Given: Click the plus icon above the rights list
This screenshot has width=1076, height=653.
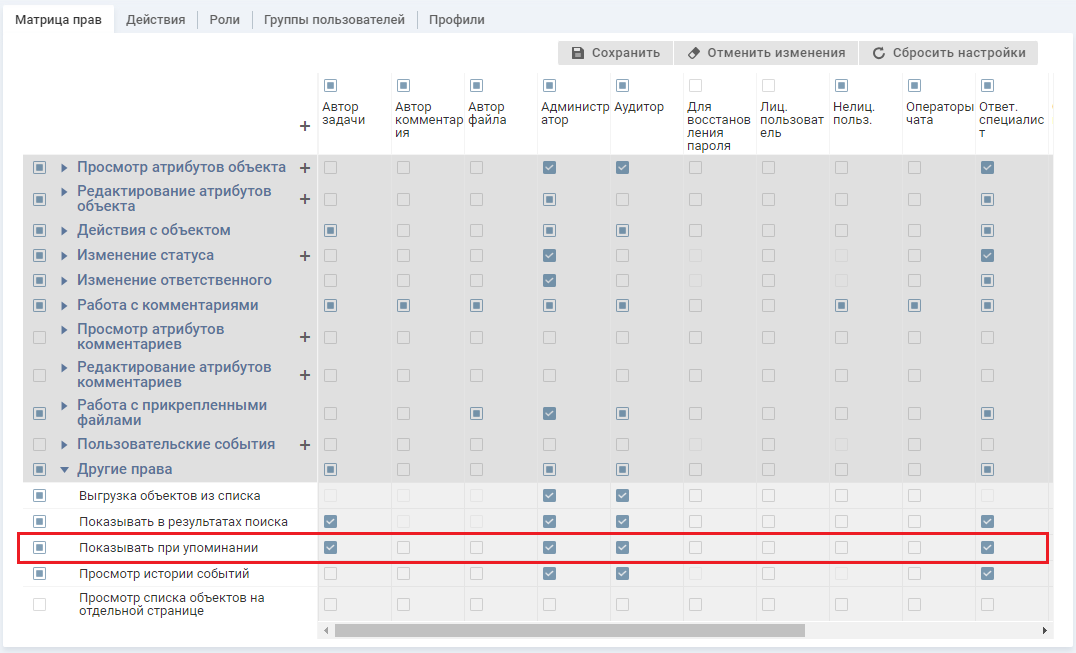Looking at the screenshot, I should [305, 126].
